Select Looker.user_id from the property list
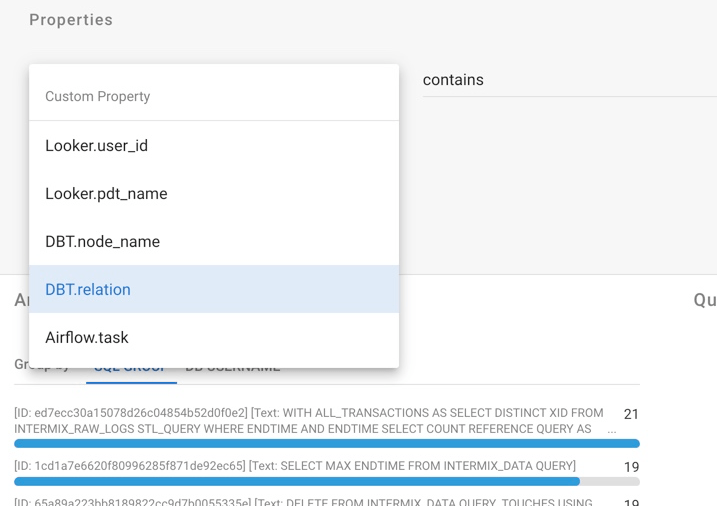The image size is (717, 506). point(96,146)
